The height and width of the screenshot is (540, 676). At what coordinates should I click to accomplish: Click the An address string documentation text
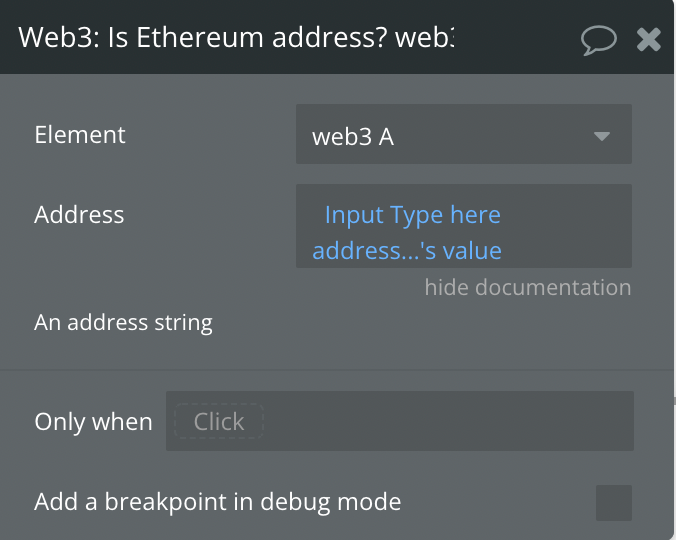(x=123, y=323)
